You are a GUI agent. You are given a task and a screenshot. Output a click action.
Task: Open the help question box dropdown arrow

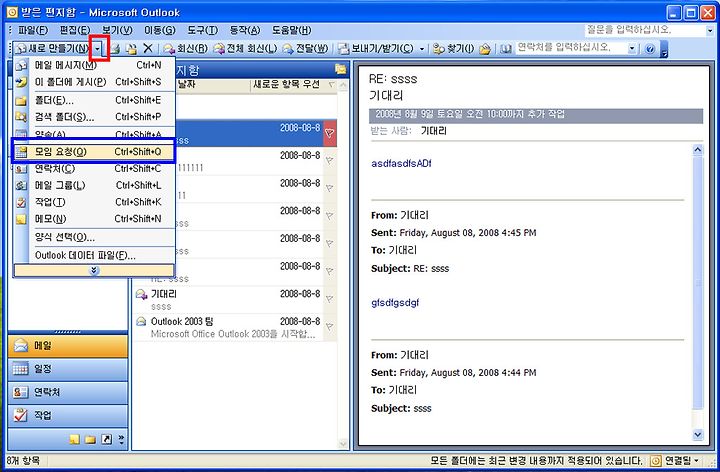pyautogui.click(x=710, y=31)
